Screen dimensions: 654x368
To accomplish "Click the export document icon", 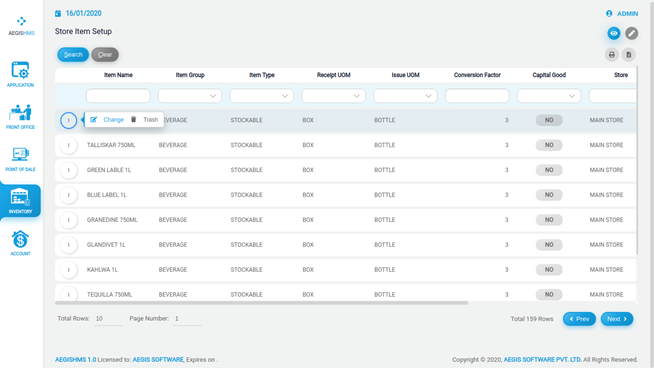I will tap(629, 55).
